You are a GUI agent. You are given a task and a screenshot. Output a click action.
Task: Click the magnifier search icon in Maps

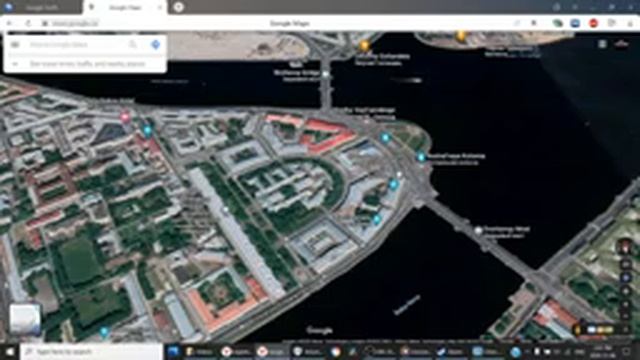coord(133,44)
